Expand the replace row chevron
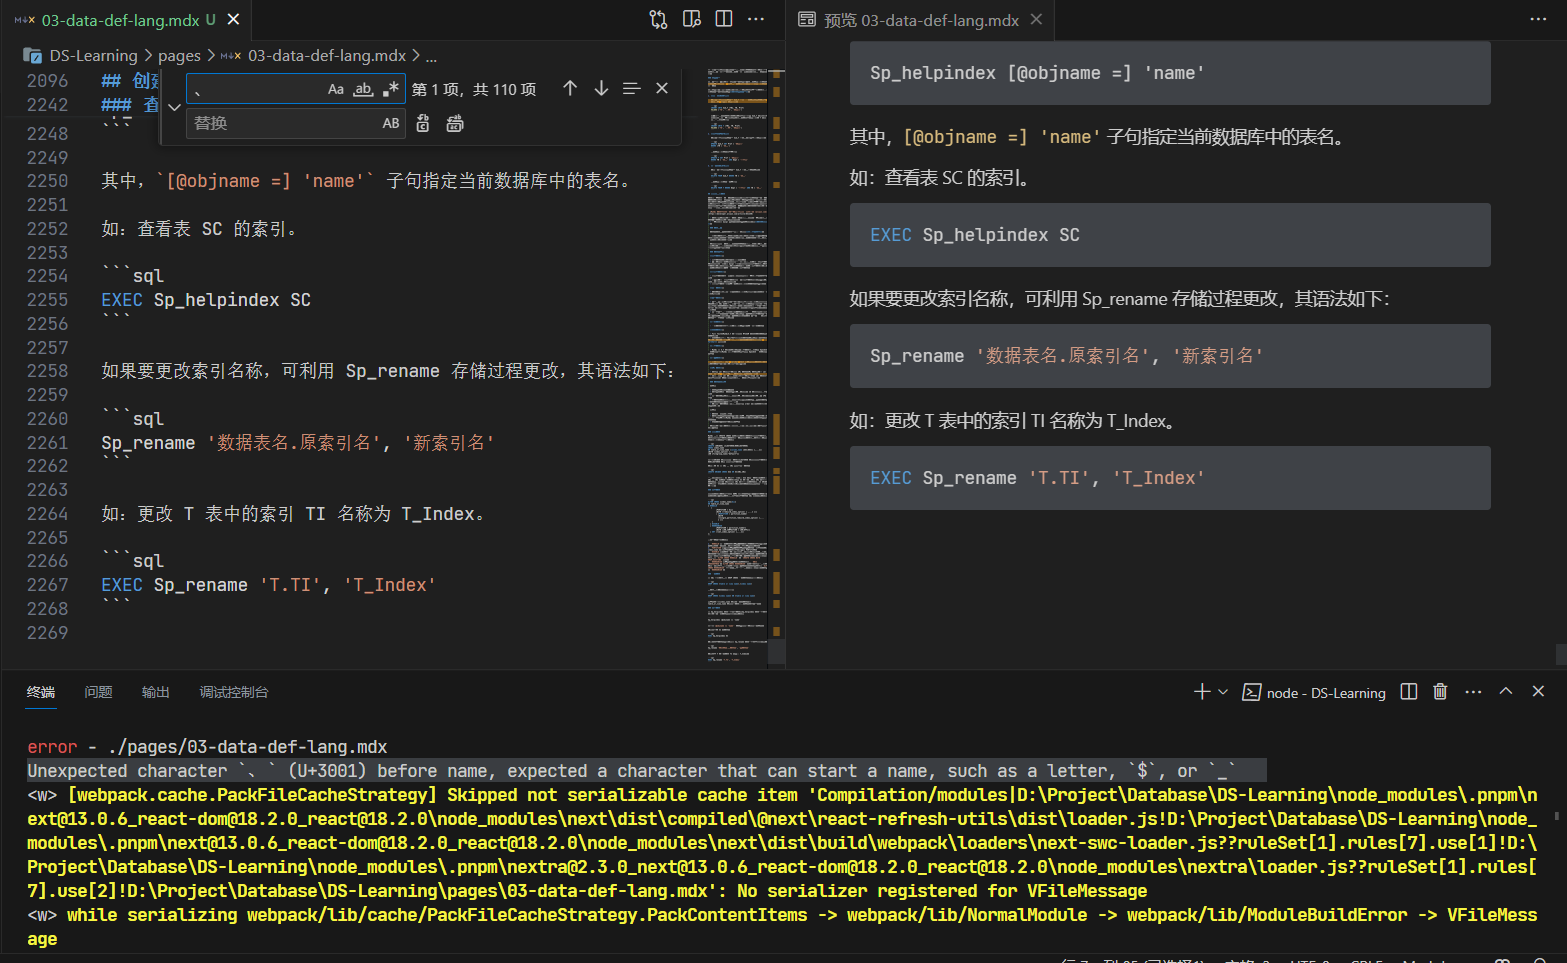 (x=174, y=106)
